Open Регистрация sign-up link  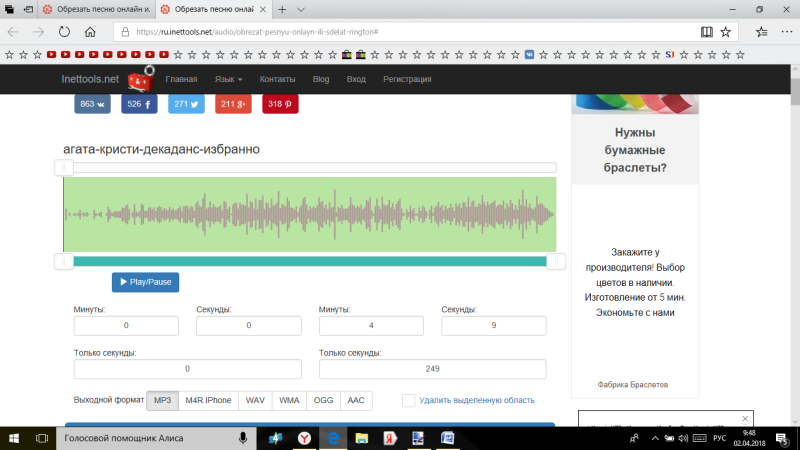pyautogui.click(x=407, y=79)
